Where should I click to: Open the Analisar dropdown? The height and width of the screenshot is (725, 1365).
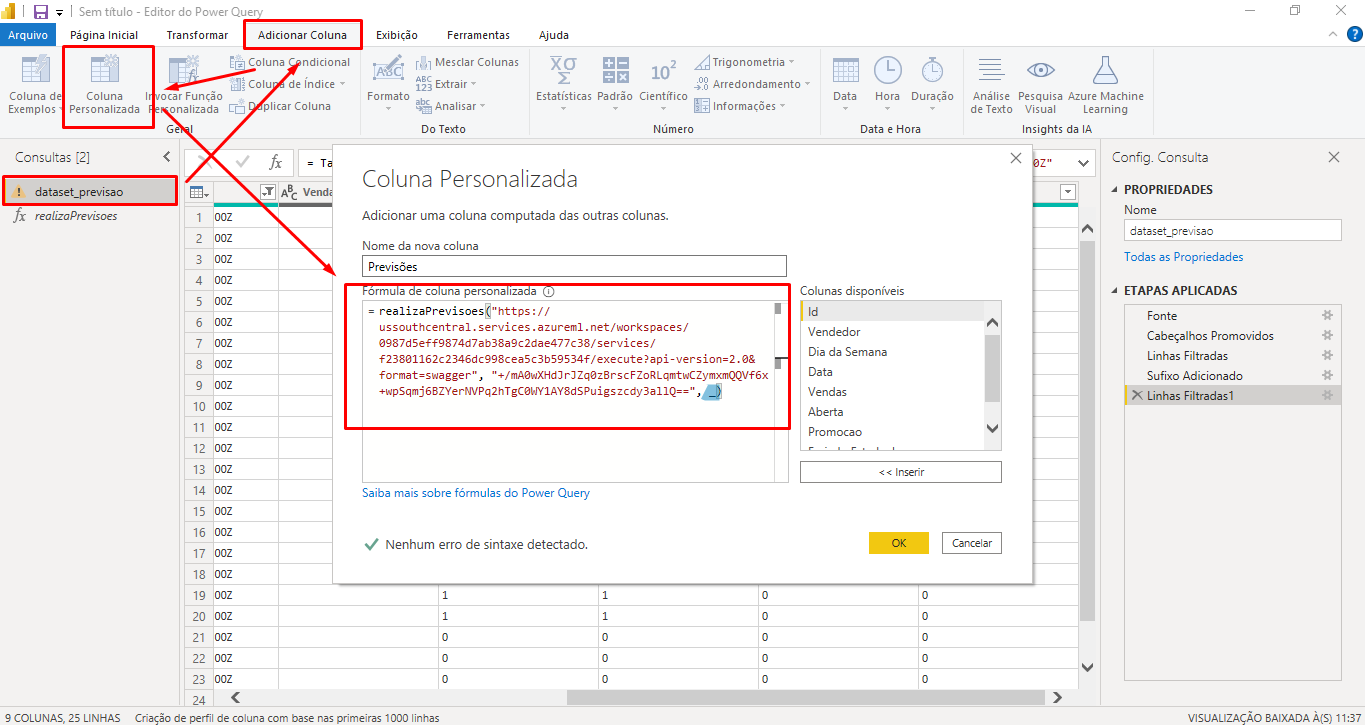450,106
